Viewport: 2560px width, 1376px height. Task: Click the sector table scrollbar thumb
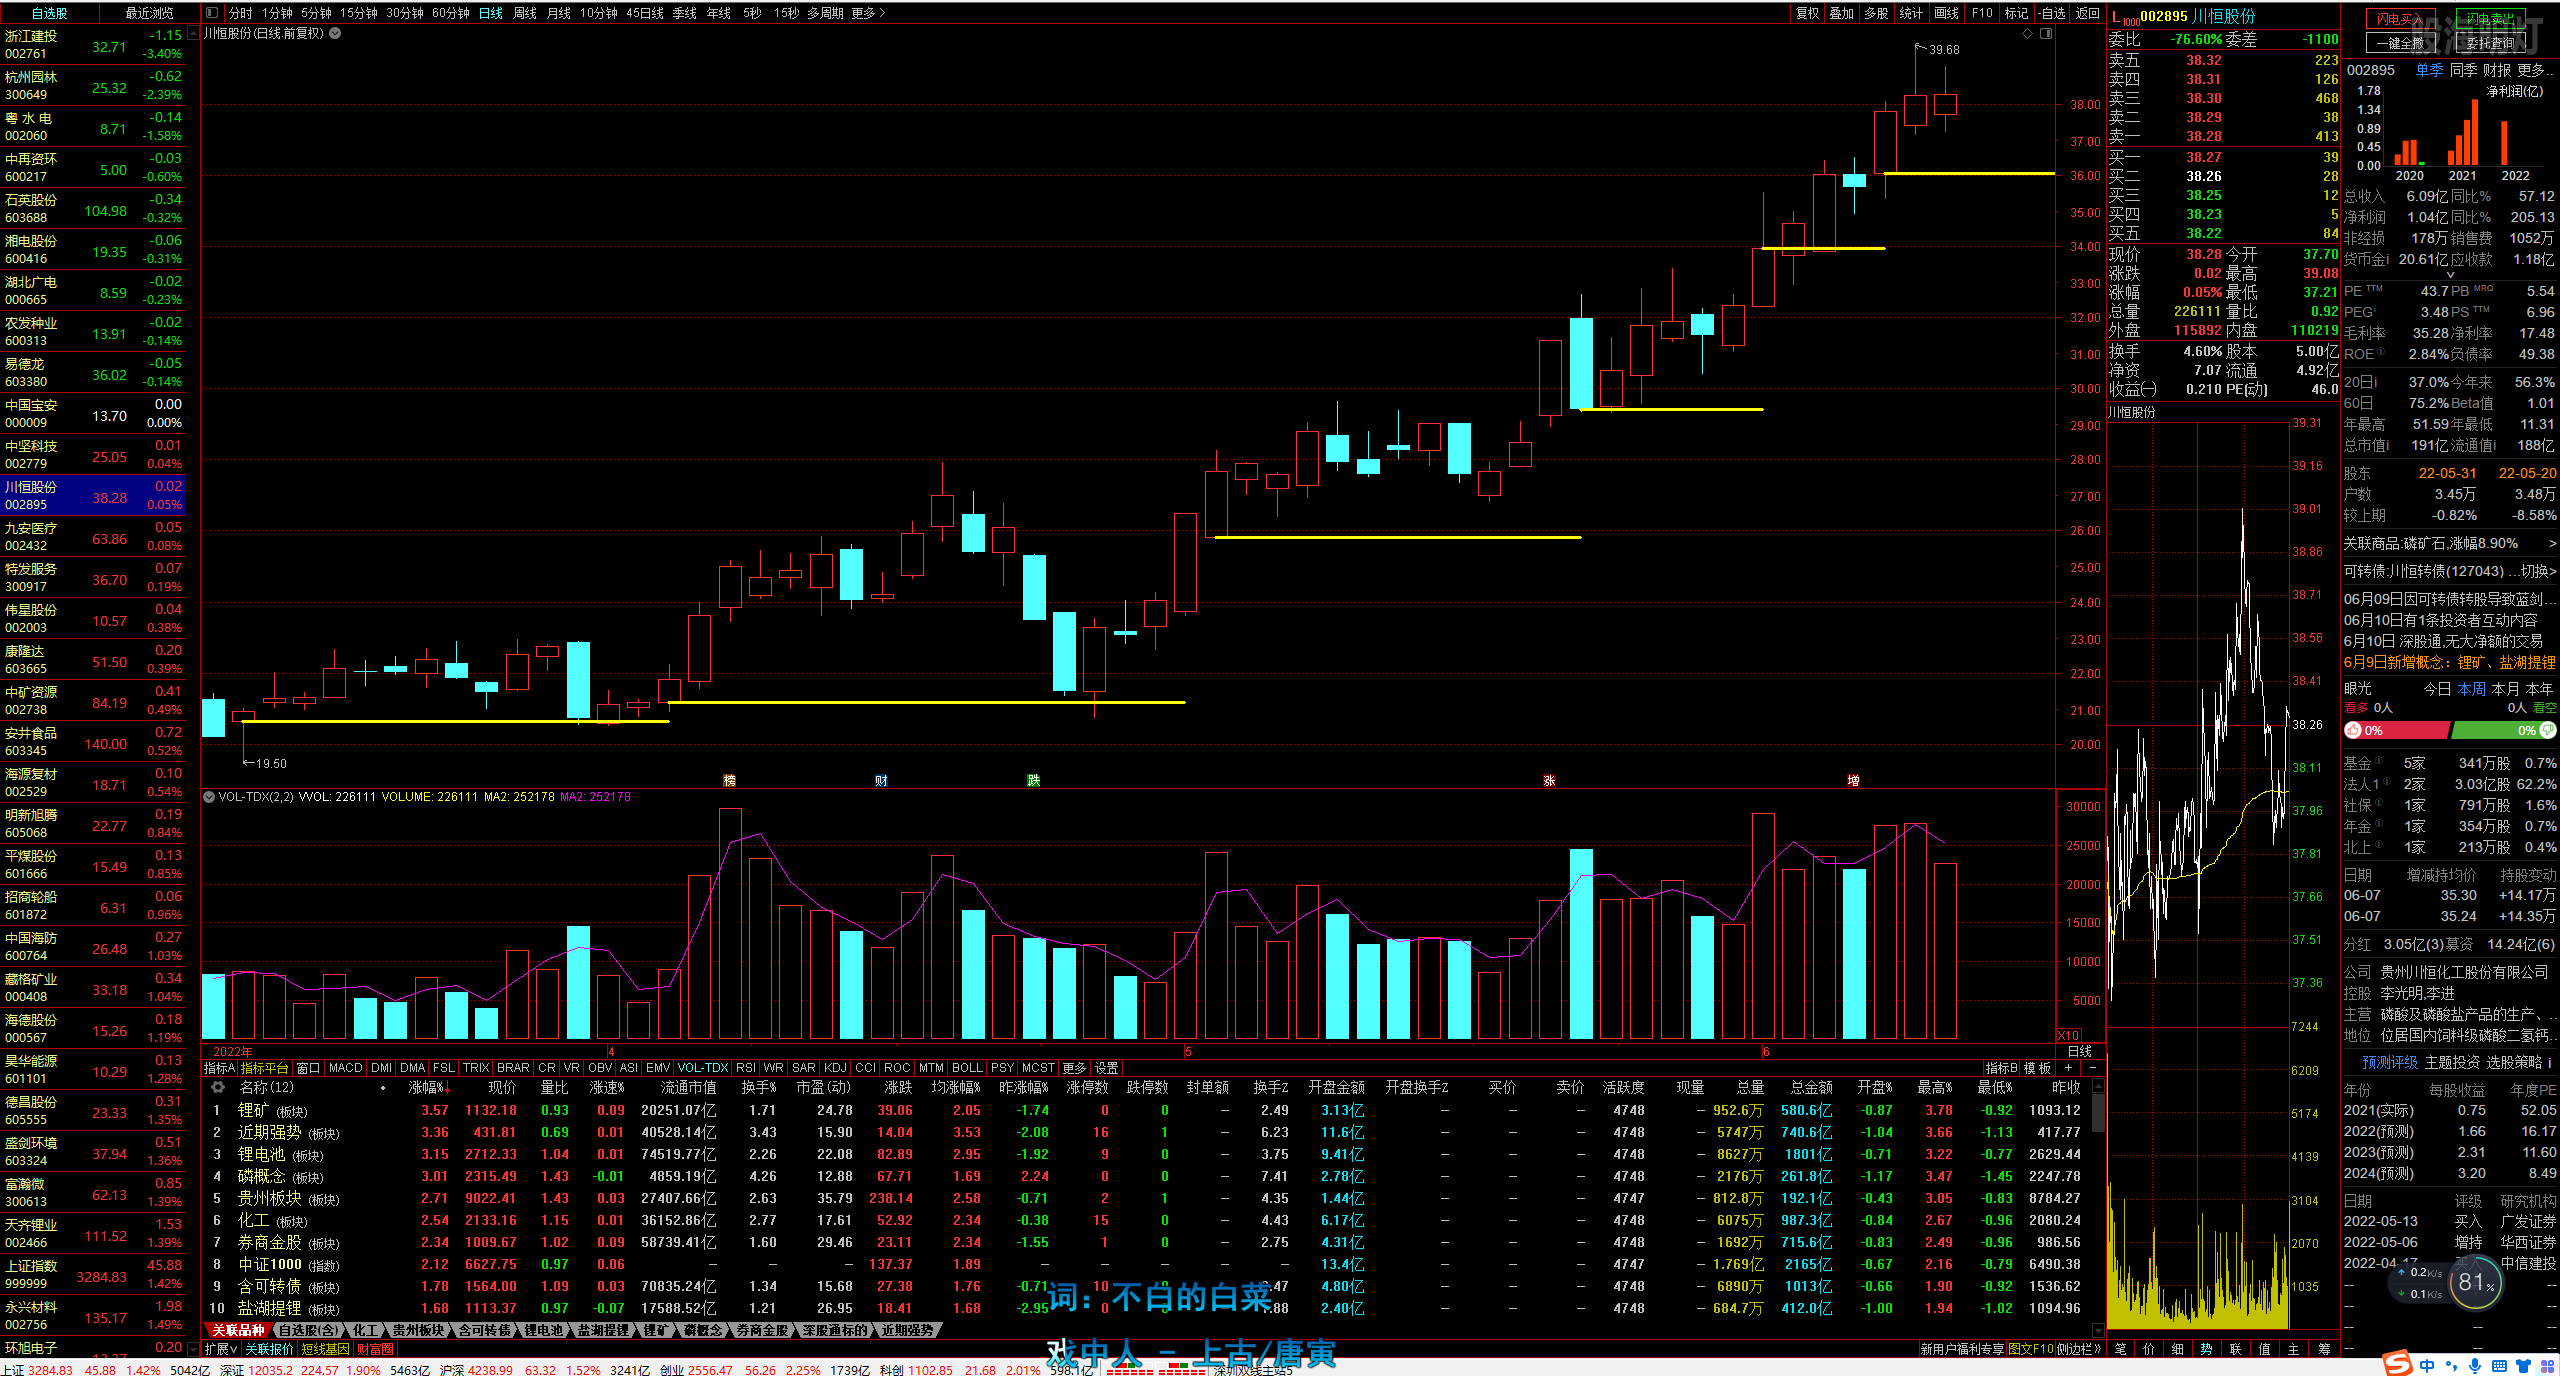2098,1115
